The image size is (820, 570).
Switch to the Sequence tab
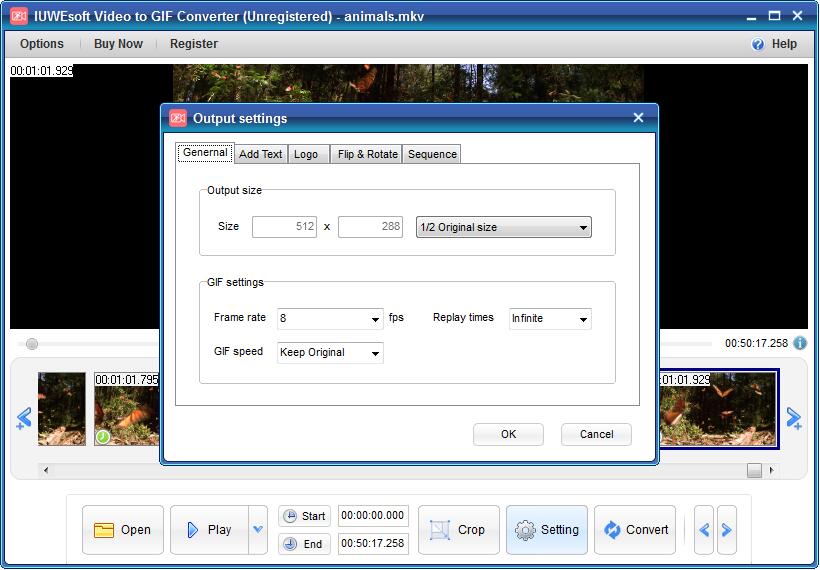[x=432, y=154]
